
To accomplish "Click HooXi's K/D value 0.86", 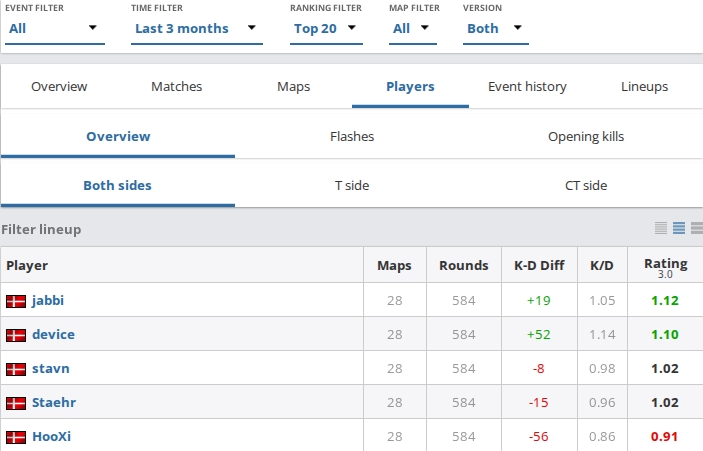I will pyautogui.click(x=602, y=437).
